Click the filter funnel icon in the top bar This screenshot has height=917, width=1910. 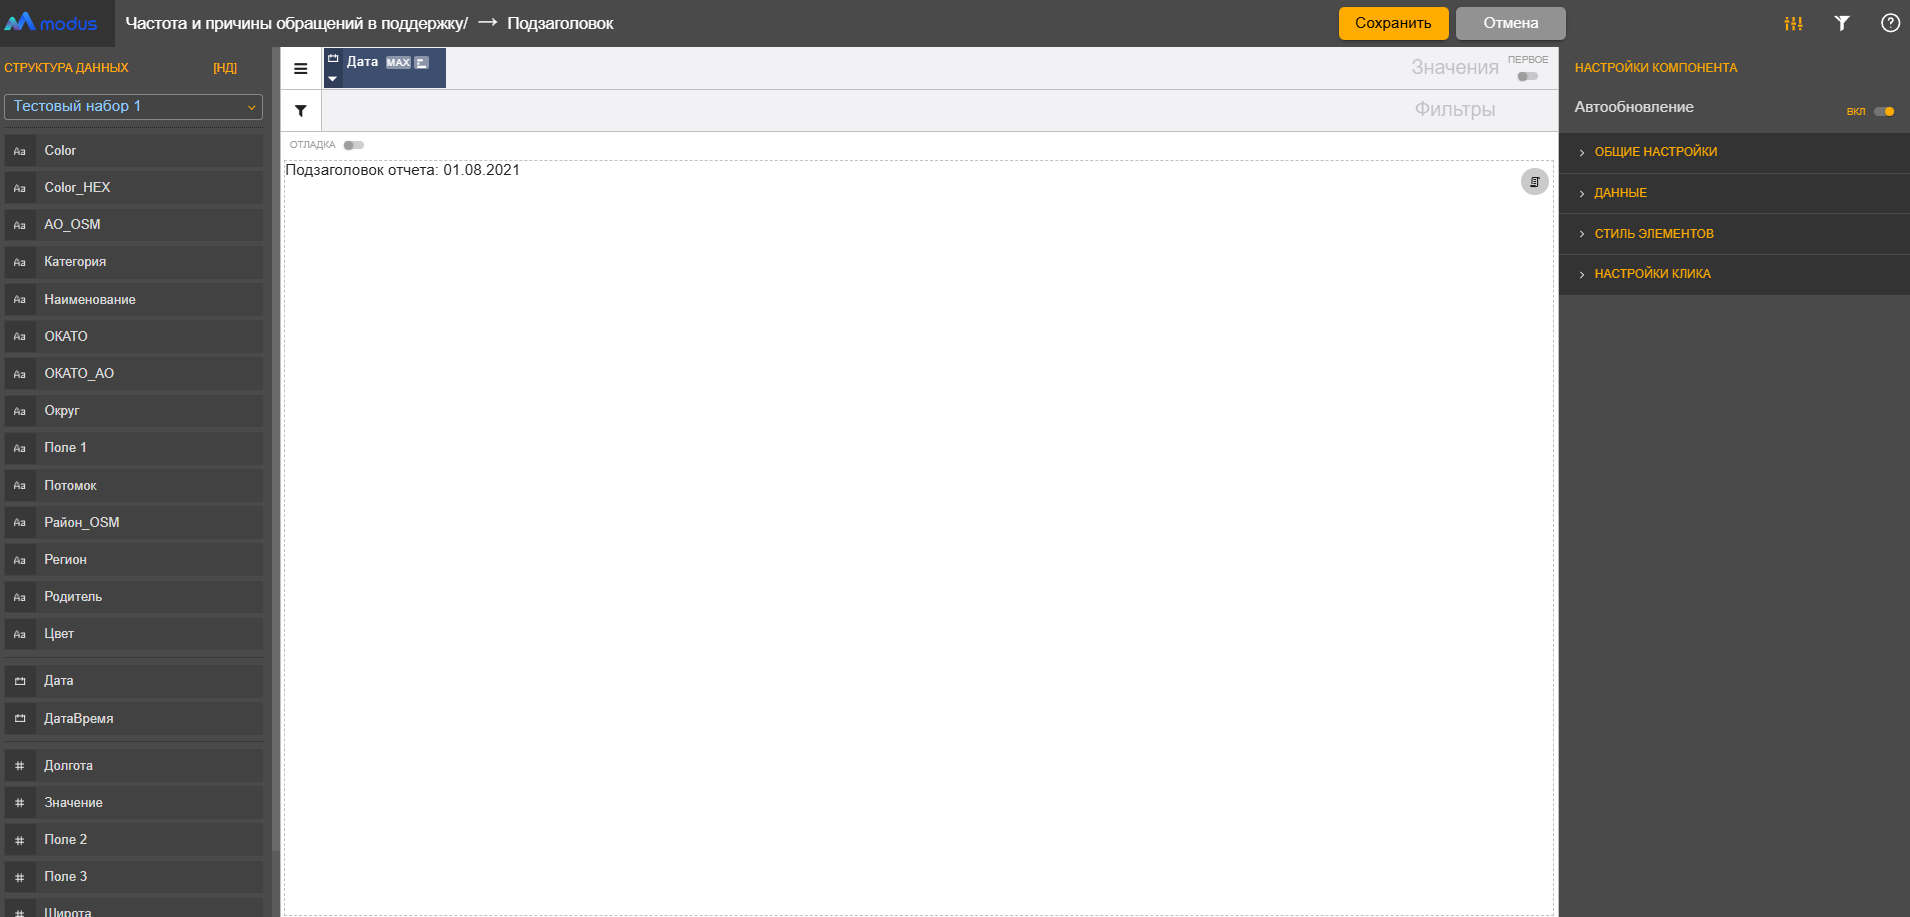coord(1841,23)
